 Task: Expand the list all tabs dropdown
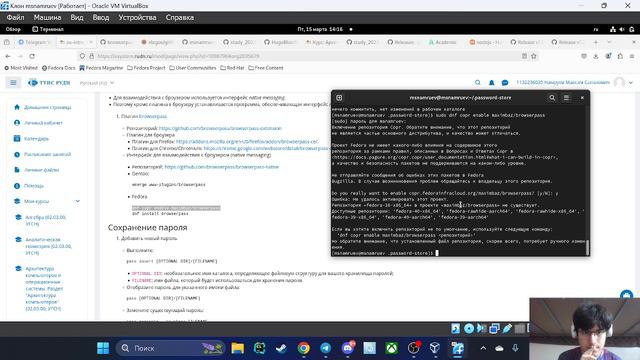(x=609, y=42)
